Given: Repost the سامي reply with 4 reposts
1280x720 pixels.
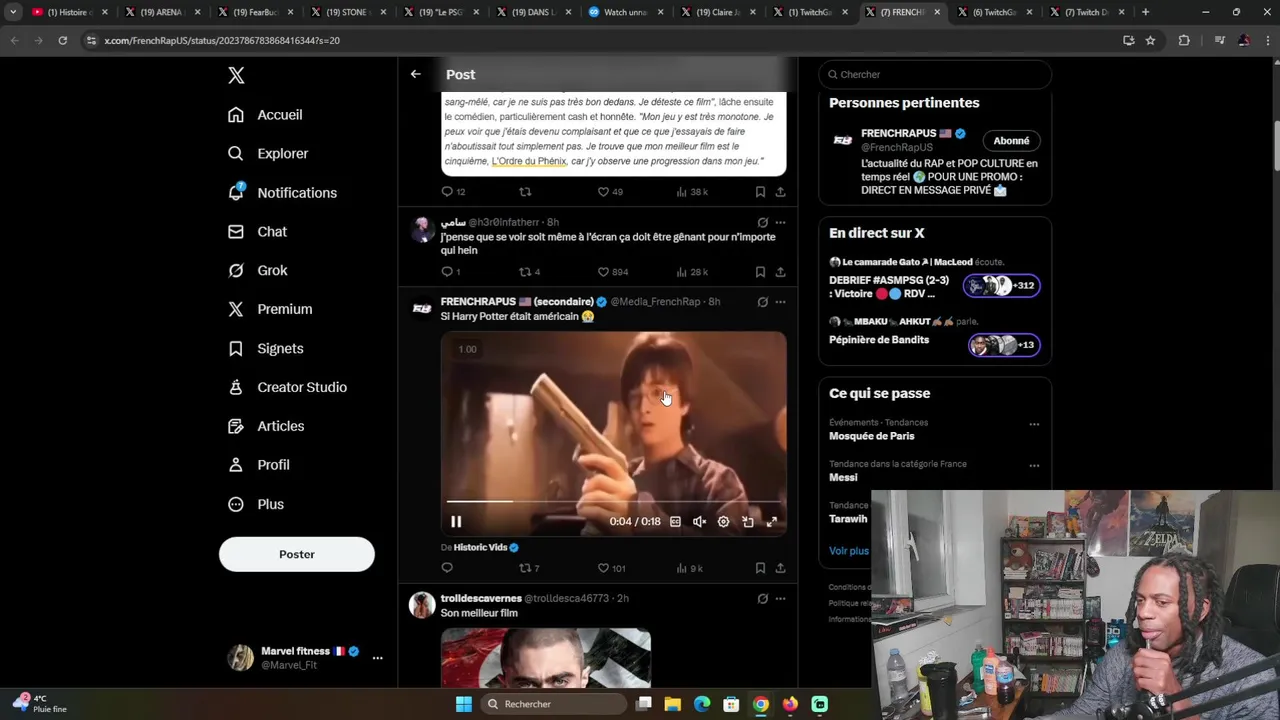Looking at the screenshot, I should click(x=529, y=272).
